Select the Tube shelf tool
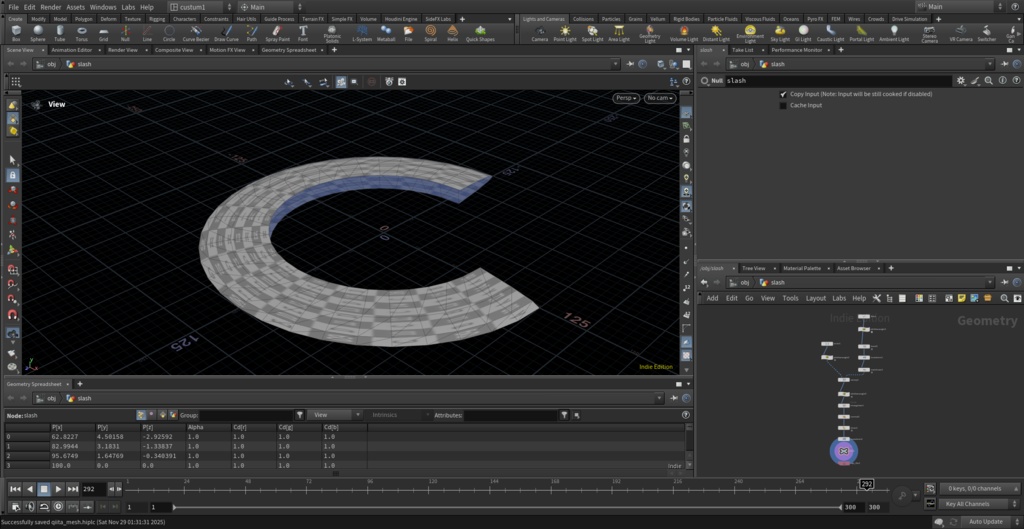The image size is (1024, 529). [x=59, y=33]
